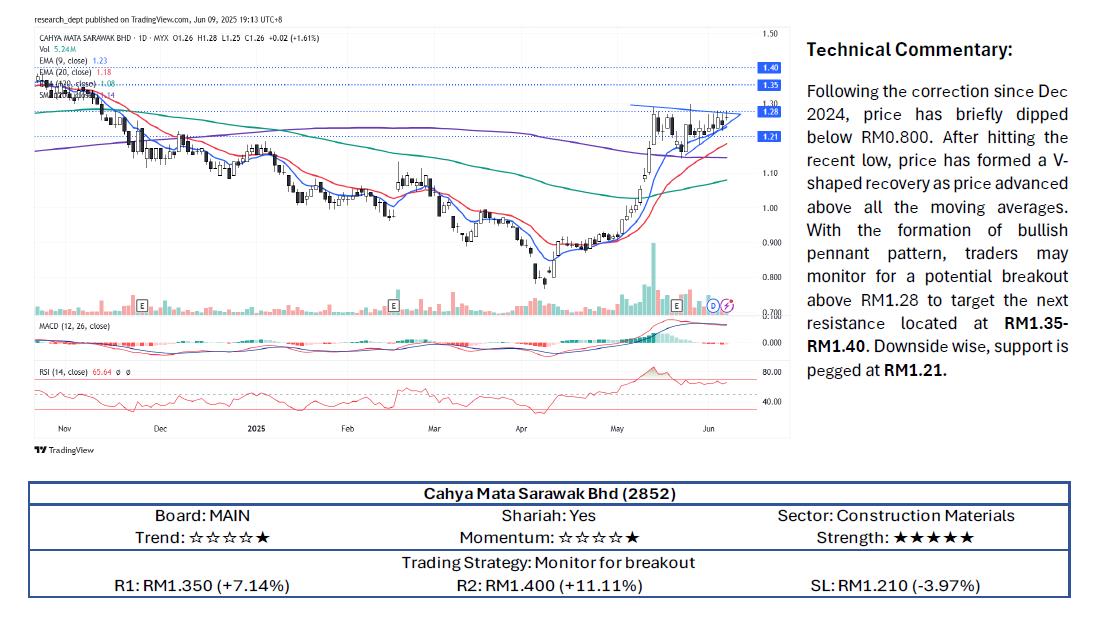This screenshot has height=624, width=1114.
Task: Click the Vol 5.24M volume legend
Action: pyautogui.click(x=58, y=49)
